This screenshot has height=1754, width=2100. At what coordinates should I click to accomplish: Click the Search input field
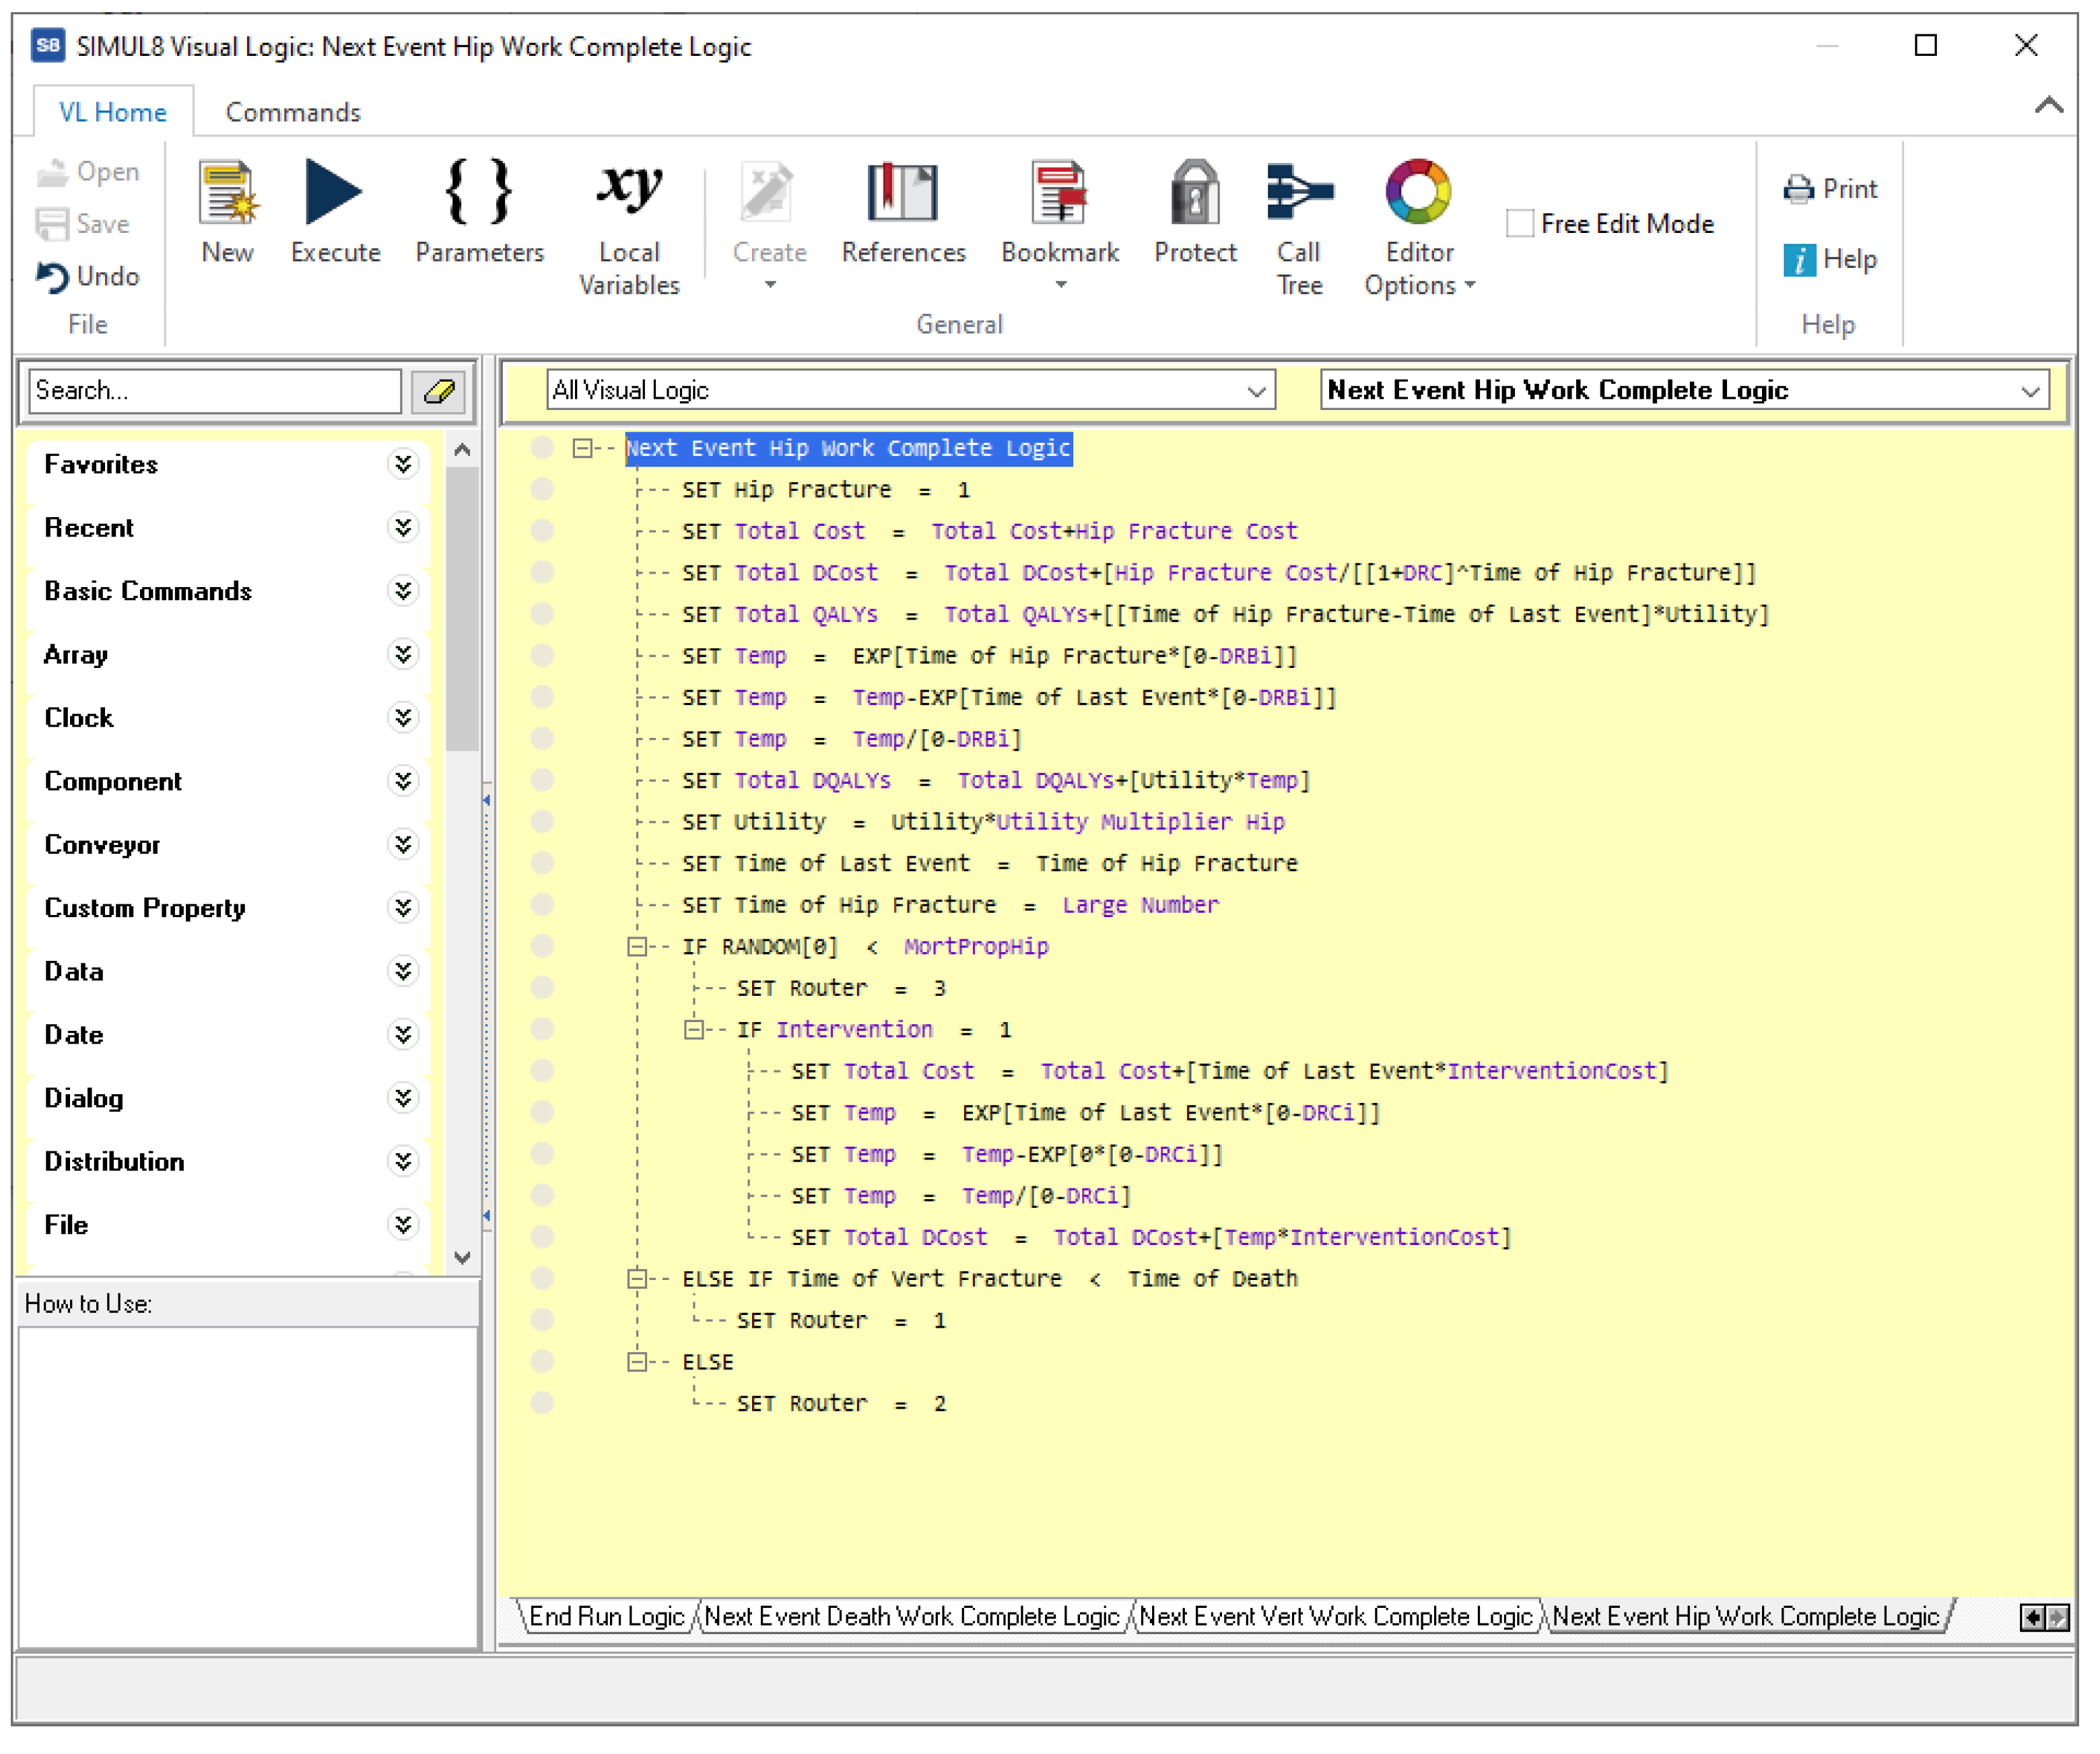pyautogui.click(x=215, y=391)
